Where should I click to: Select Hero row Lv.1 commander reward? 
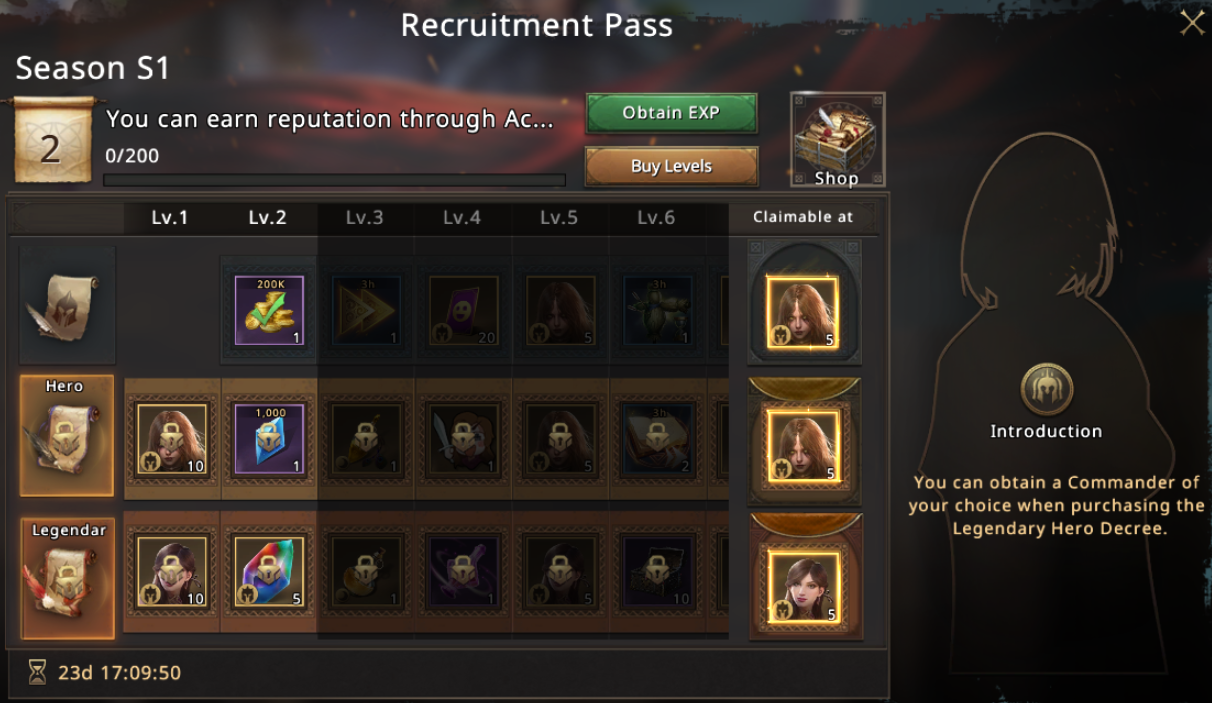[171, 439]
